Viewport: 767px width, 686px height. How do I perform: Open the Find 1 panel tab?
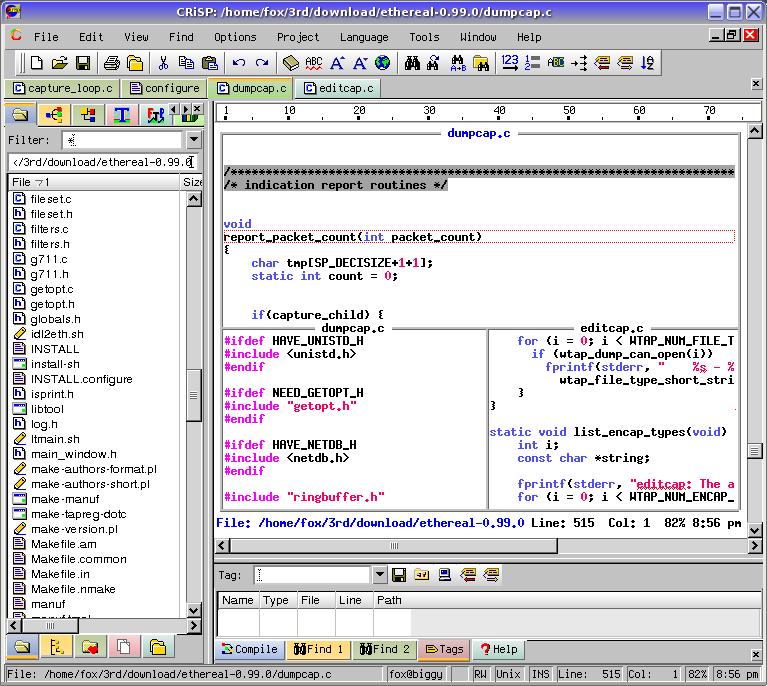click(x=318, y=649)
